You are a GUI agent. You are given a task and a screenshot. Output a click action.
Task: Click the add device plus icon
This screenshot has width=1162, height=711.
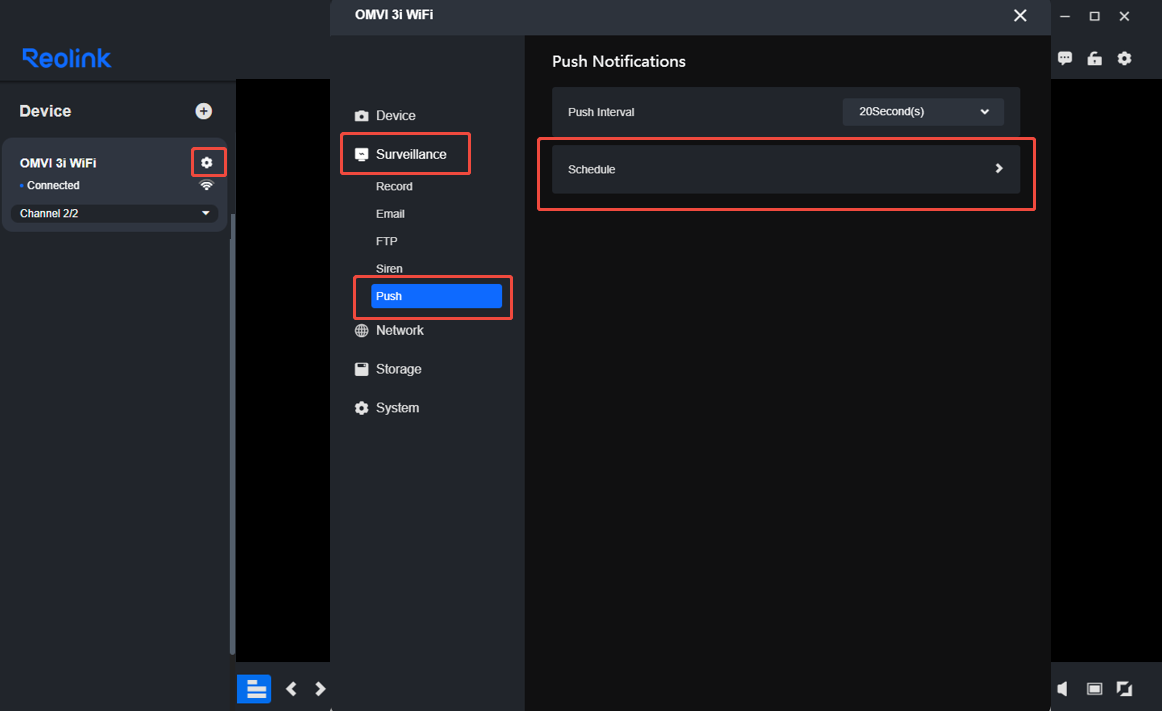pyautogui.click(x=204, y=111)
